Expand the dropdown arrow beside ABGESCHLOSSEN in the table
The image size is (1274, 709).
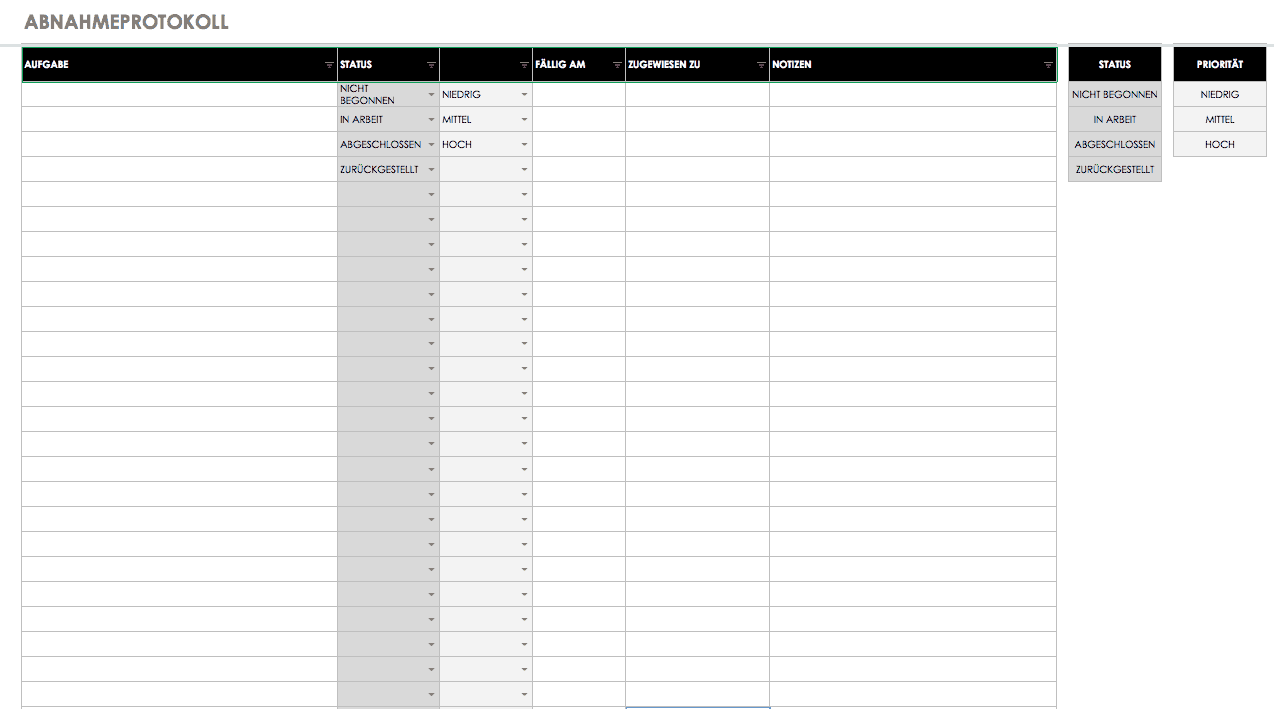[431, 145]
